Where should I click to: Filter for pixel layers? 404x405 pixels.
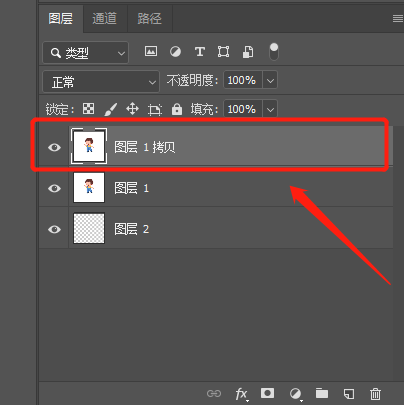[x=151, y=51]
